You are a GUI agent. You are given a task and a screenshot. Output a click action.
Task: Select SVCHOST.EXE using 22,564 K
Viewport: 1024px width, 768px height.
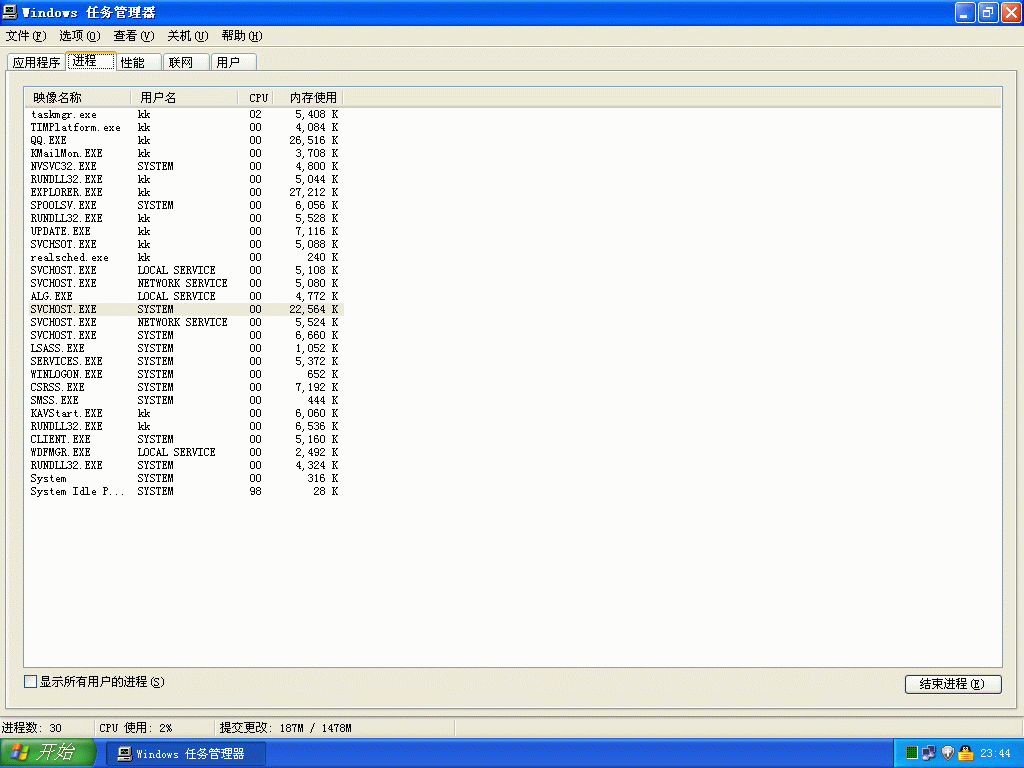coord(184,310)
